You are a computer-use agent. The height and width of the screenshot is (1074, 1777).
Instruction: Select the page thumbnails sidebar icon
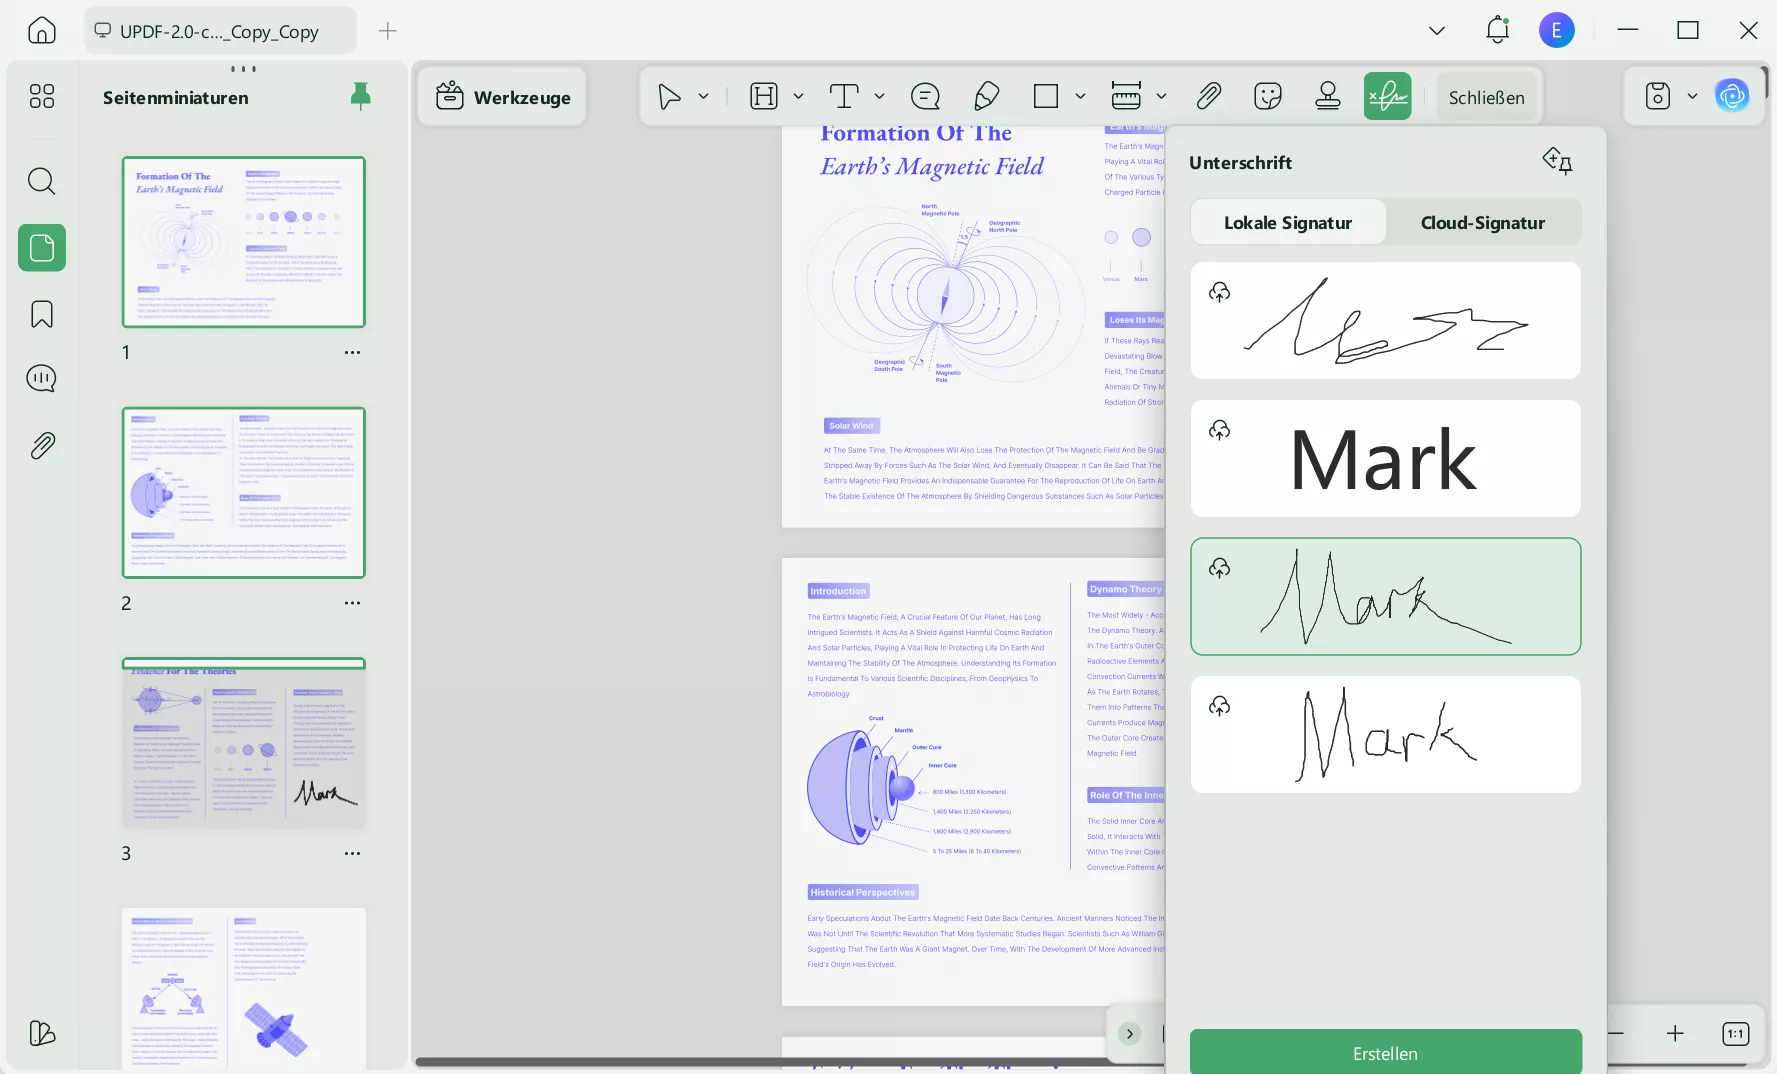tap(42, 248)
